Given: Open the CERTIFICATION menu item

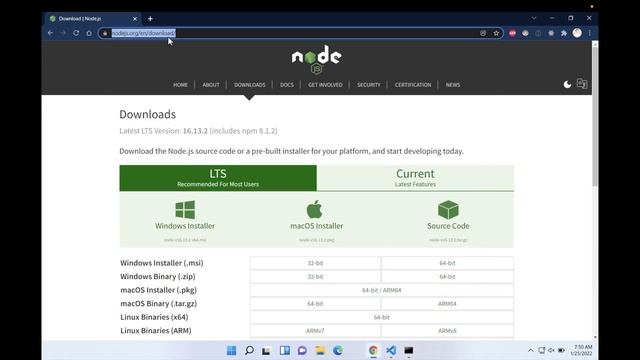Looking at the screenshot, I should coord(413,85).
